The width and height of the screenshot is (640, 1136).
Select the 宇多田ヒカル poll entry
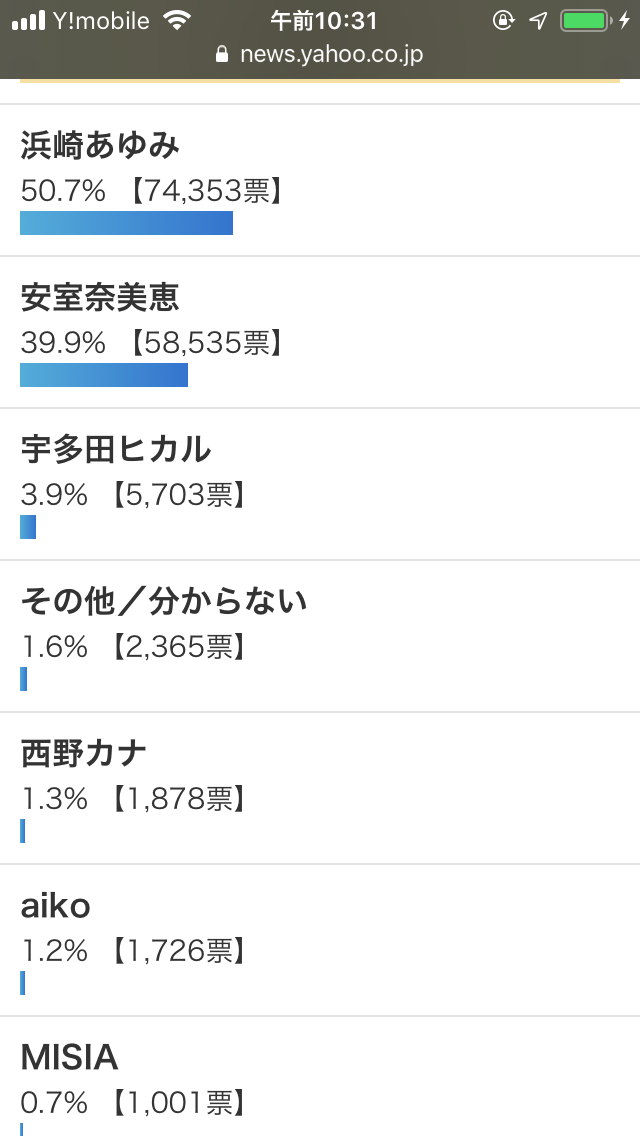tap(320, 485)
